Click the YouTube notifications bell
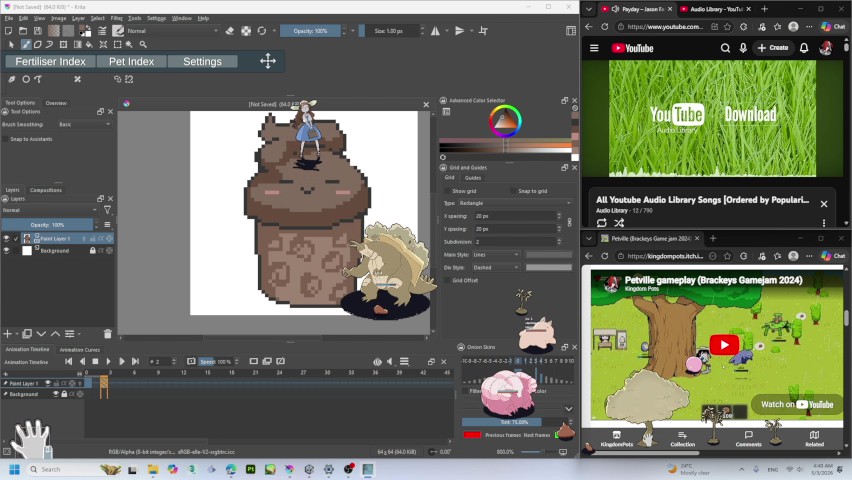This screenshot has height=480, width=852. pos(804,48)
